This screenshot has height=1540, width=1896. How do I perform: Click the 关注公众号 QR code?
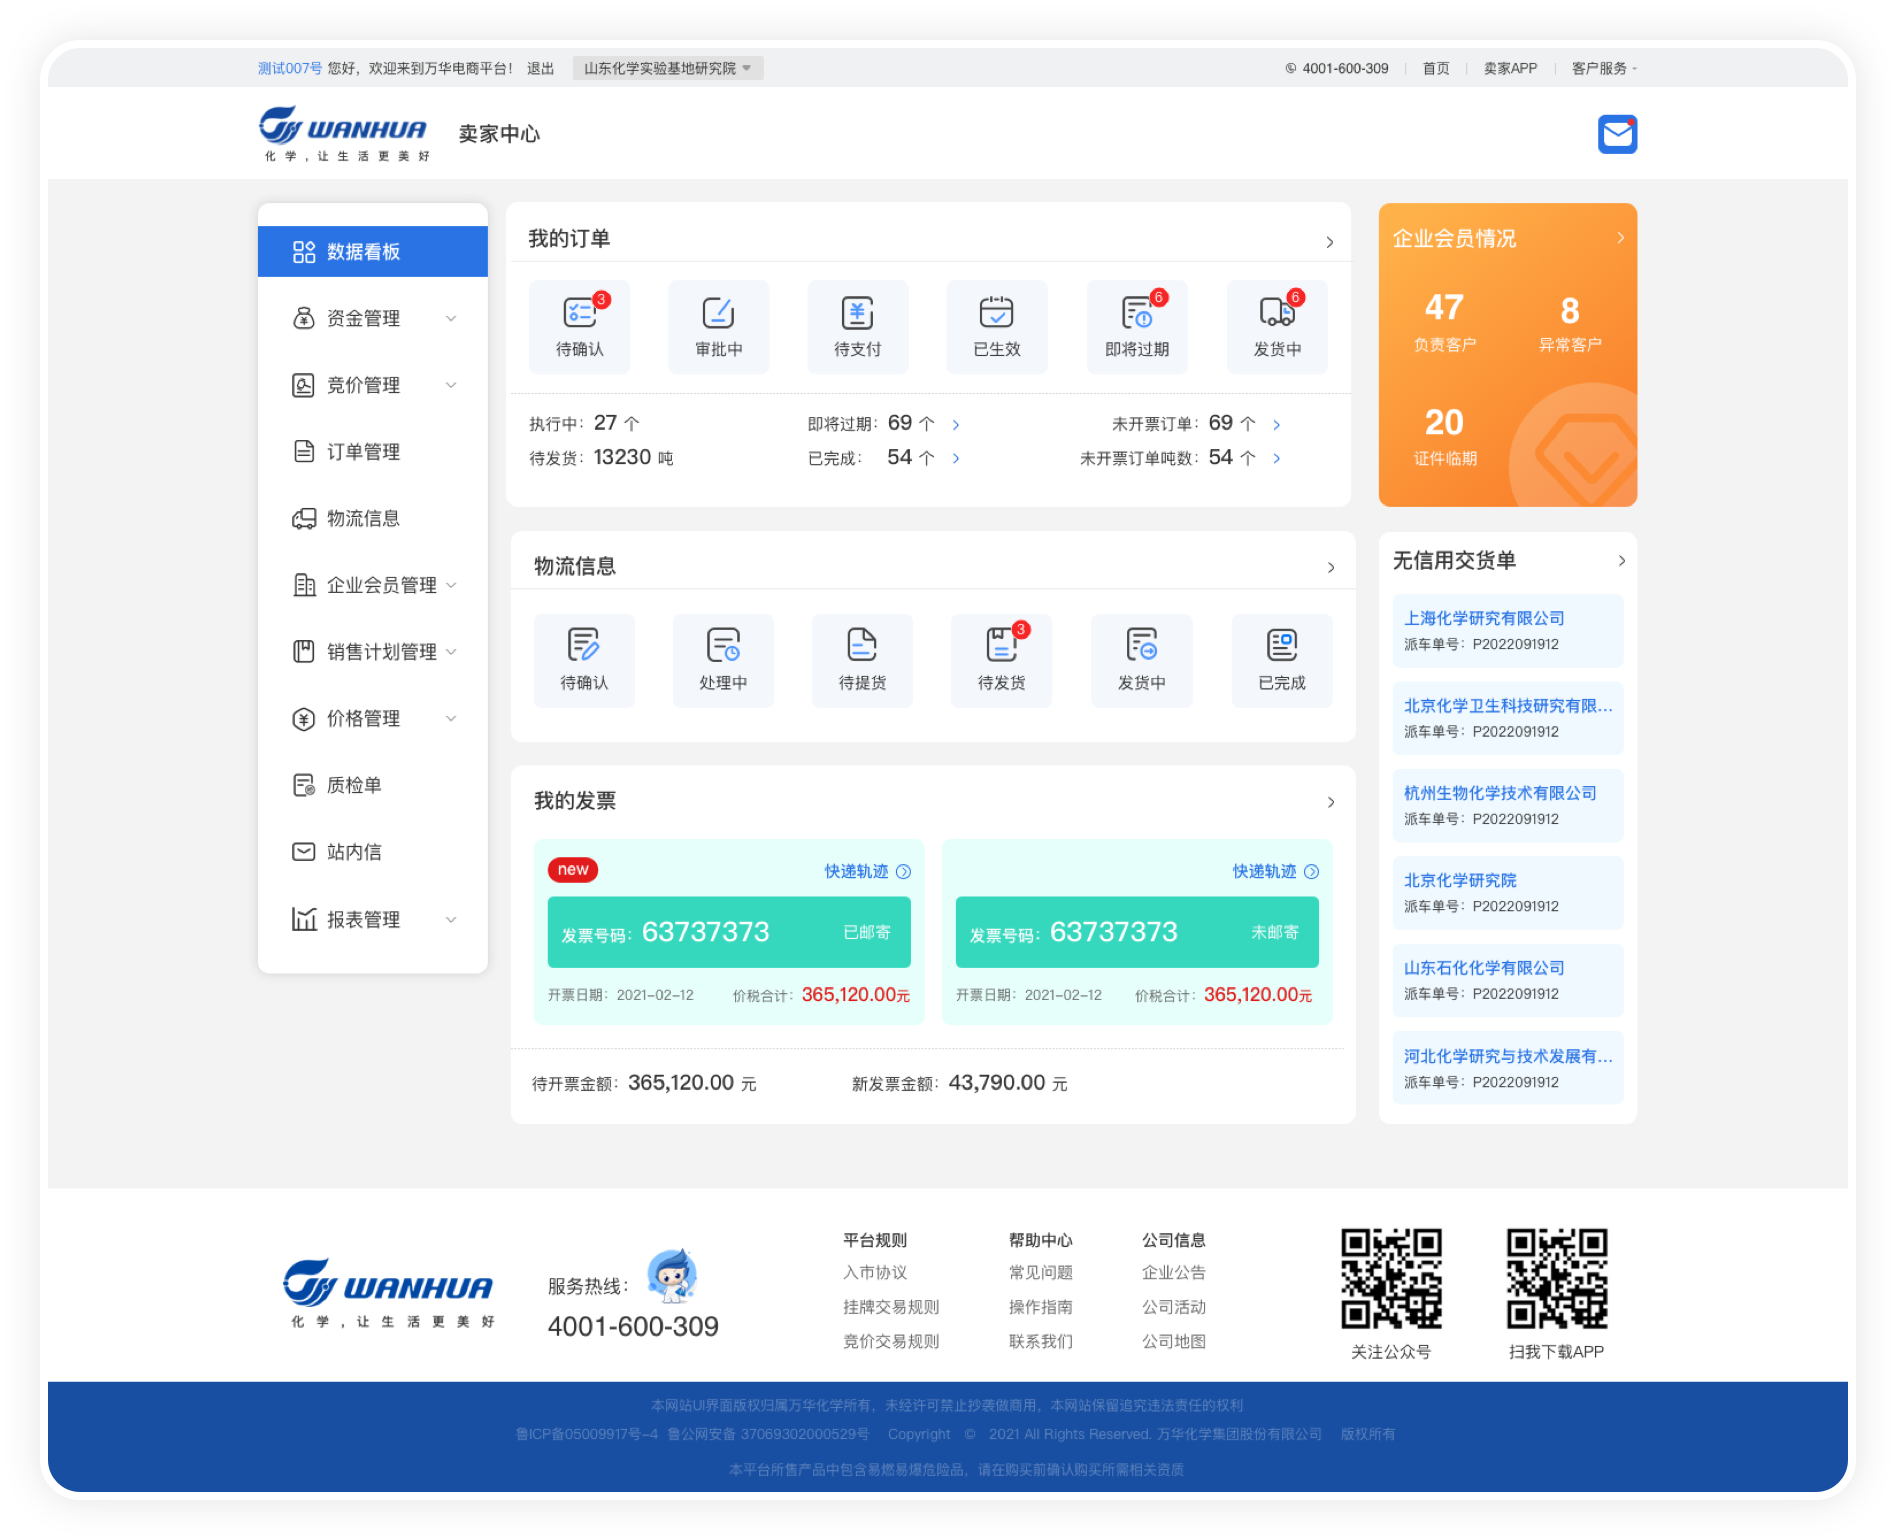1390,1279
